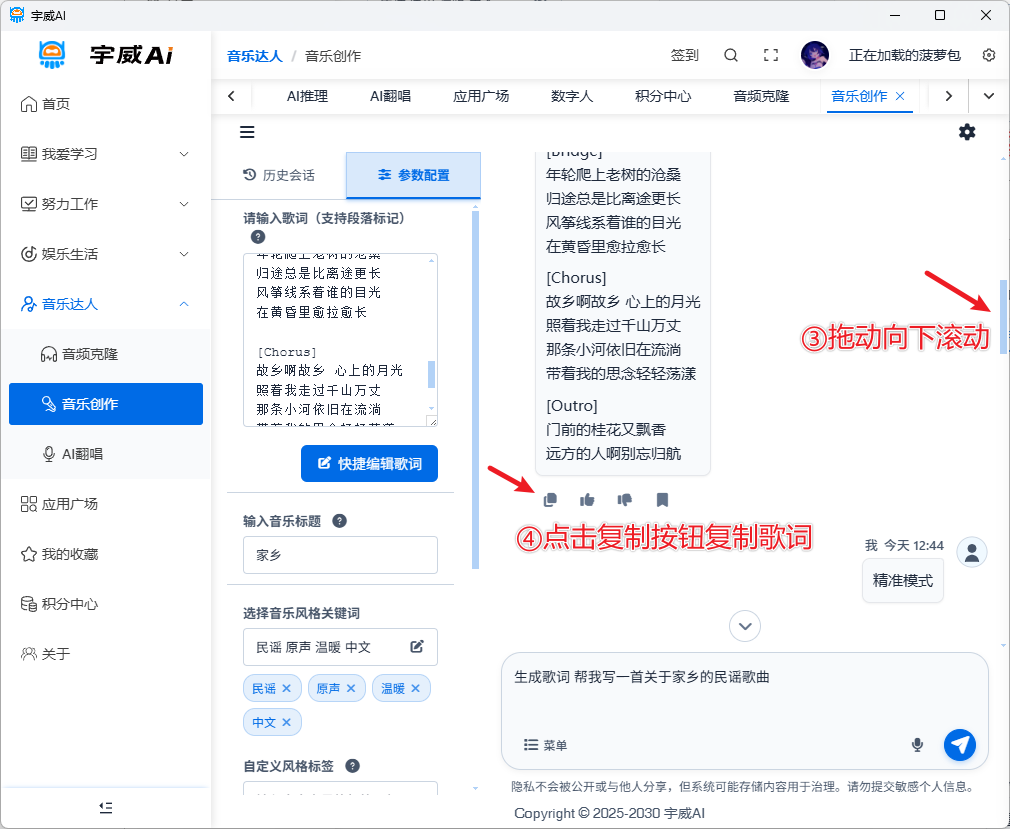Open the 音频克隆 tab
Viewport: 1010px width, 829px height.
click(761, 96)
